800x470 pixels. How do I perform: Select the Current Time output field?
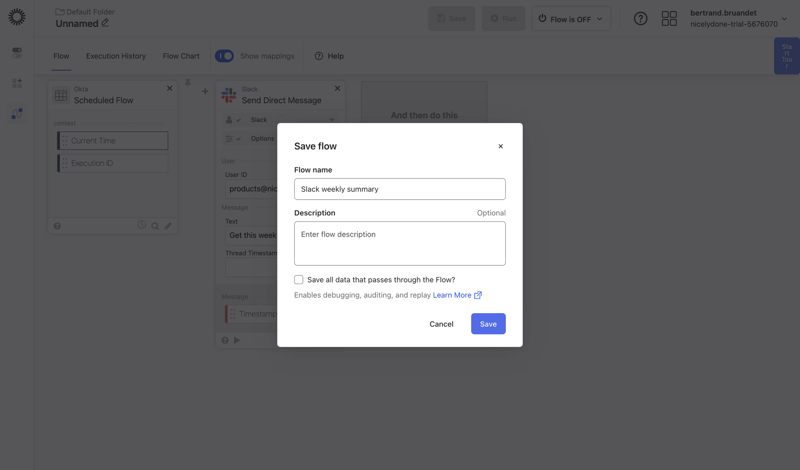[x=113, y=141]
